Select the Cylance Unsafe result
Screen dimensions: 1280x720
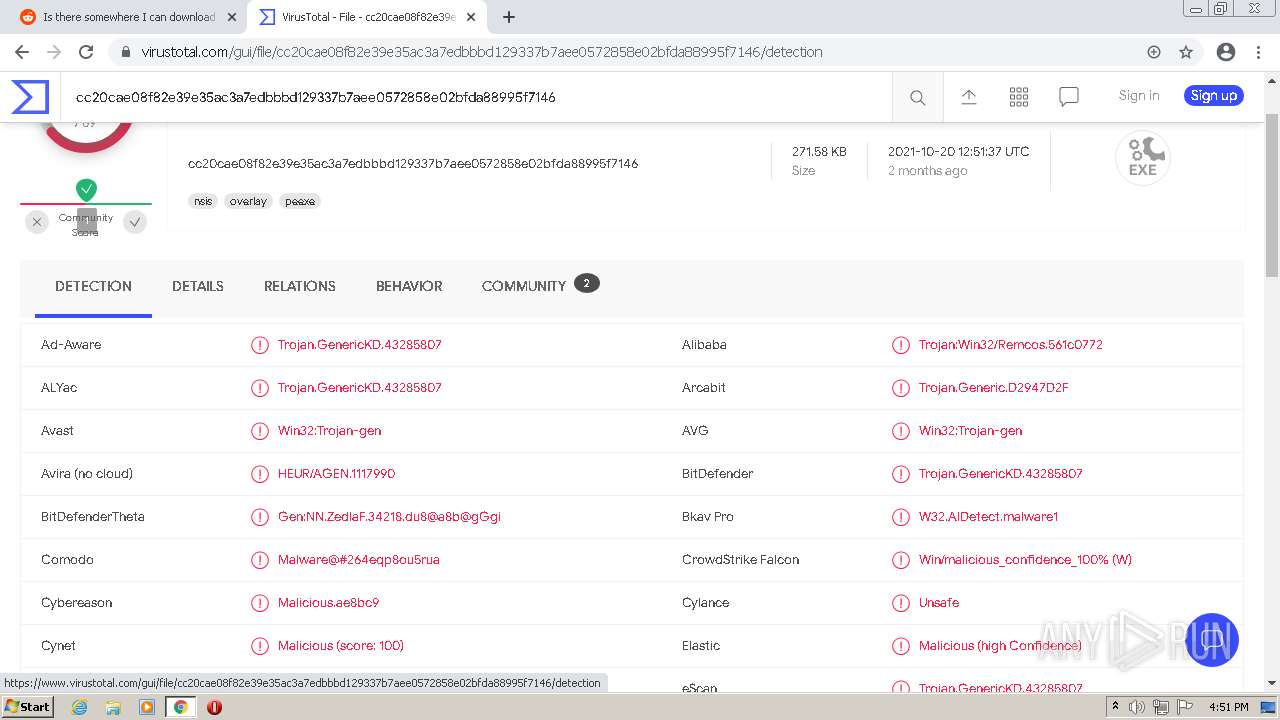click(939, 603)
